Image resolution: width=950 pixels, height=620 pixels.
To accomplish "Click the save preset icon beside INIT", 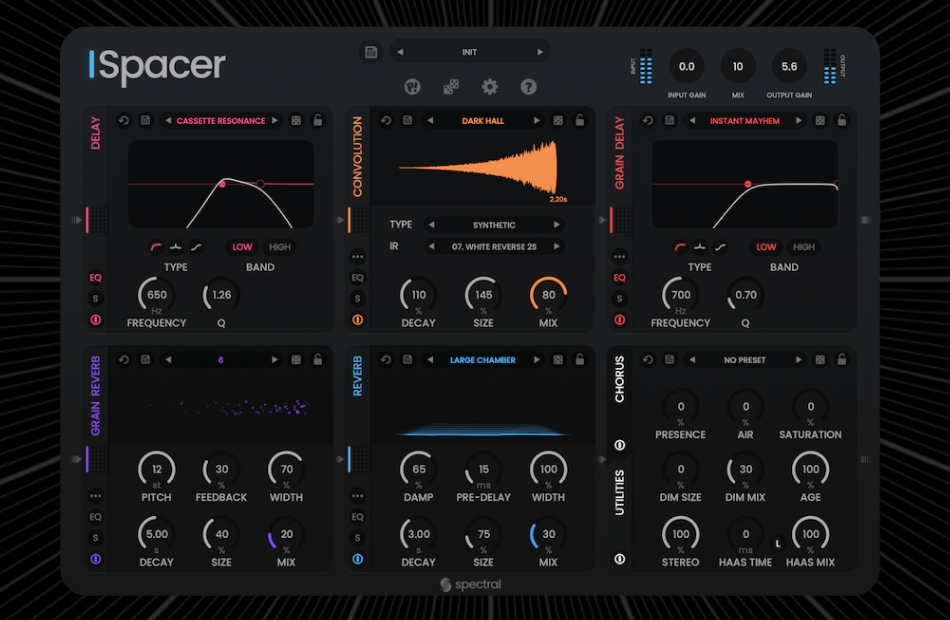I will click(371, 52).
